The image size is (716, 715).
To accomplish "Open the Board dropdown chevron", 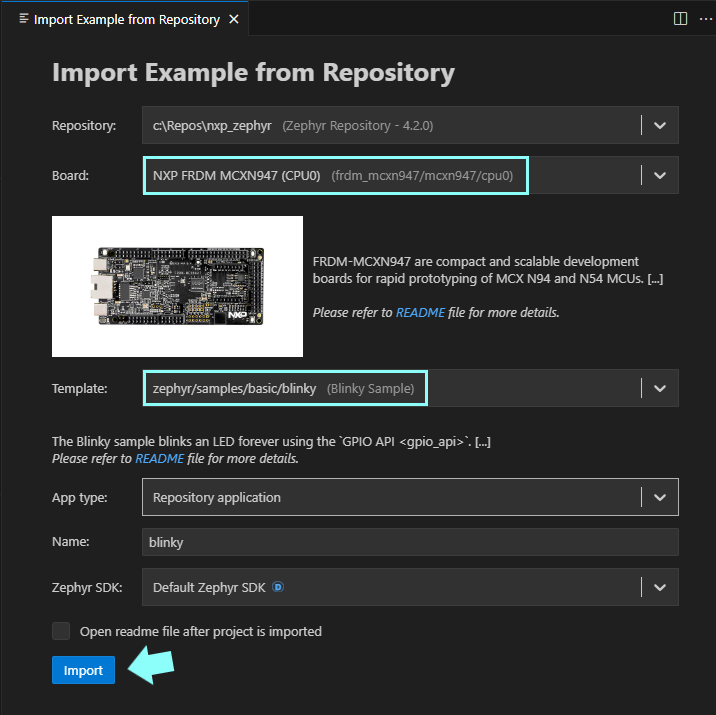I will point(659,175).
